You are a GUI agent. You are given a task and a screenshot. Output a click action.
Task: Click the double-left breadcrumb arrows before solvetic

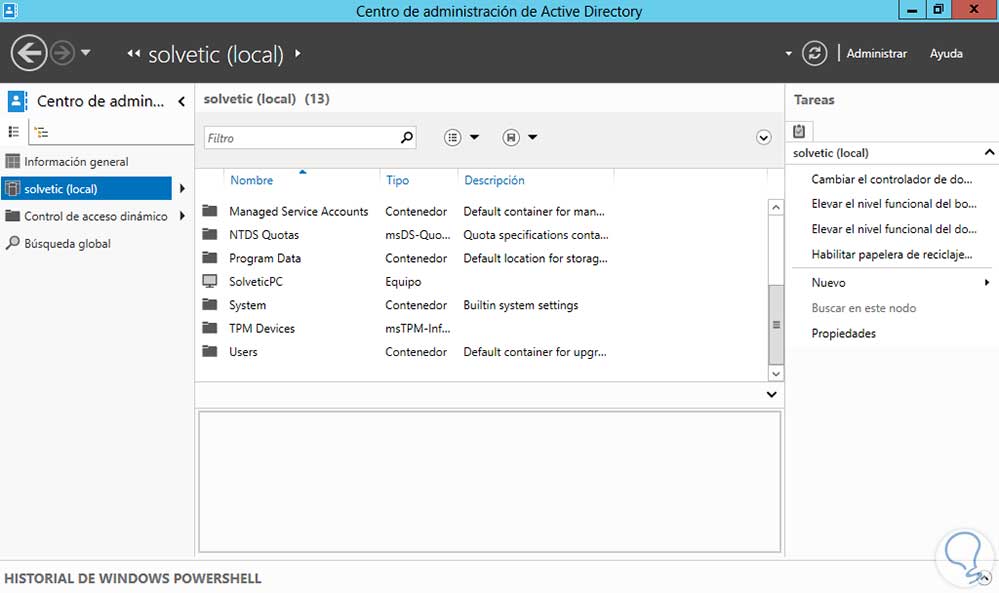(133, 54)
